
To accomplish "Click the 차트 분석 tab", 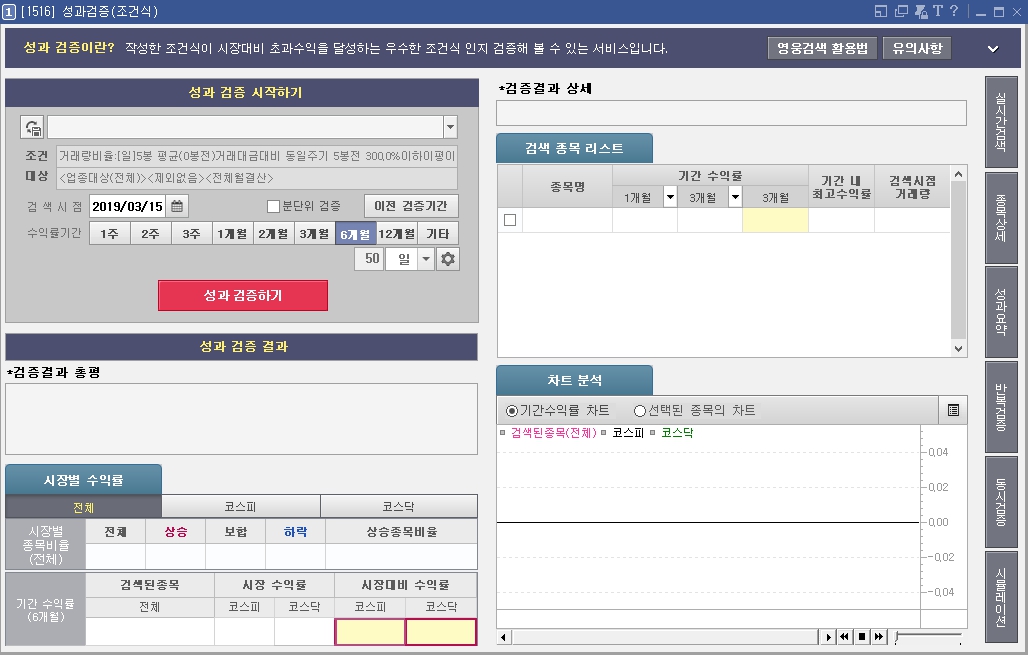I will (x=574, y=380).
